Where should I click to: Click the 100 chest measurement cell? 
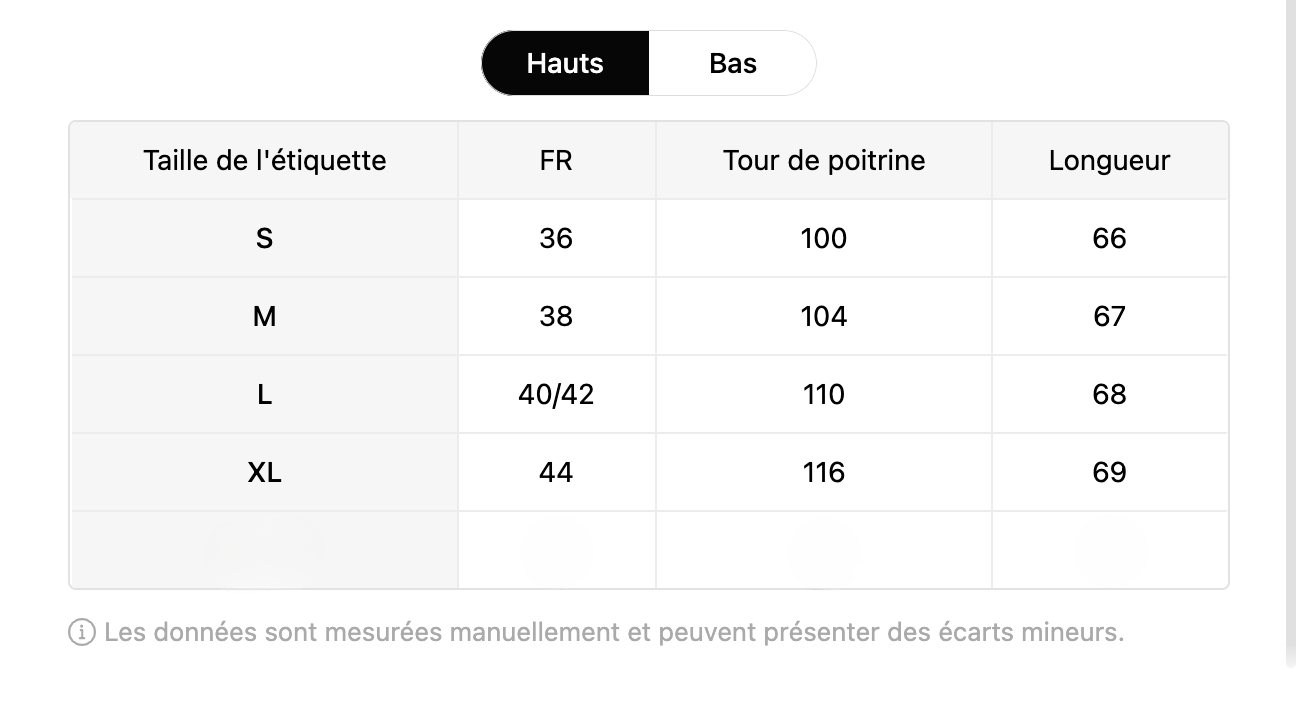point(824,238)
